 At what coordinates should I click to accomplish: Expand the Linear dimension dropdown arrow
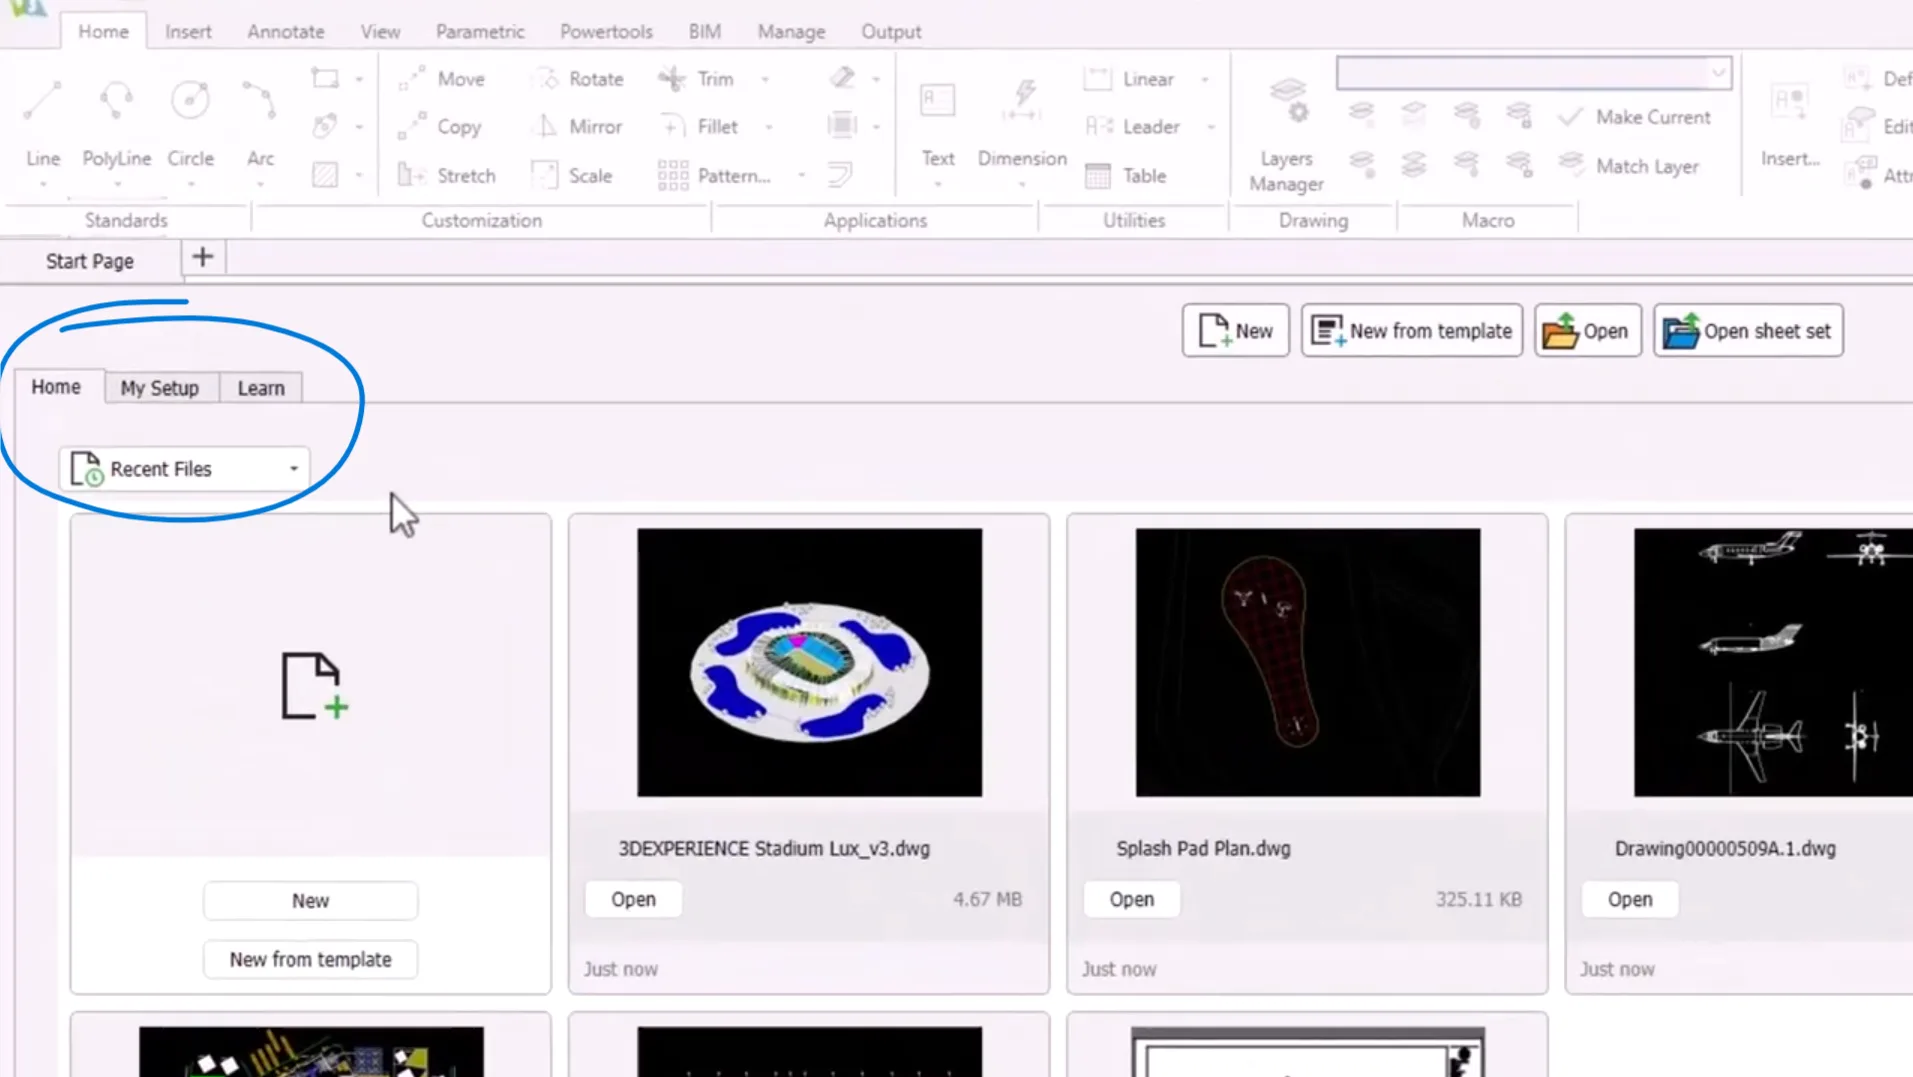[x=1205, y=79]
